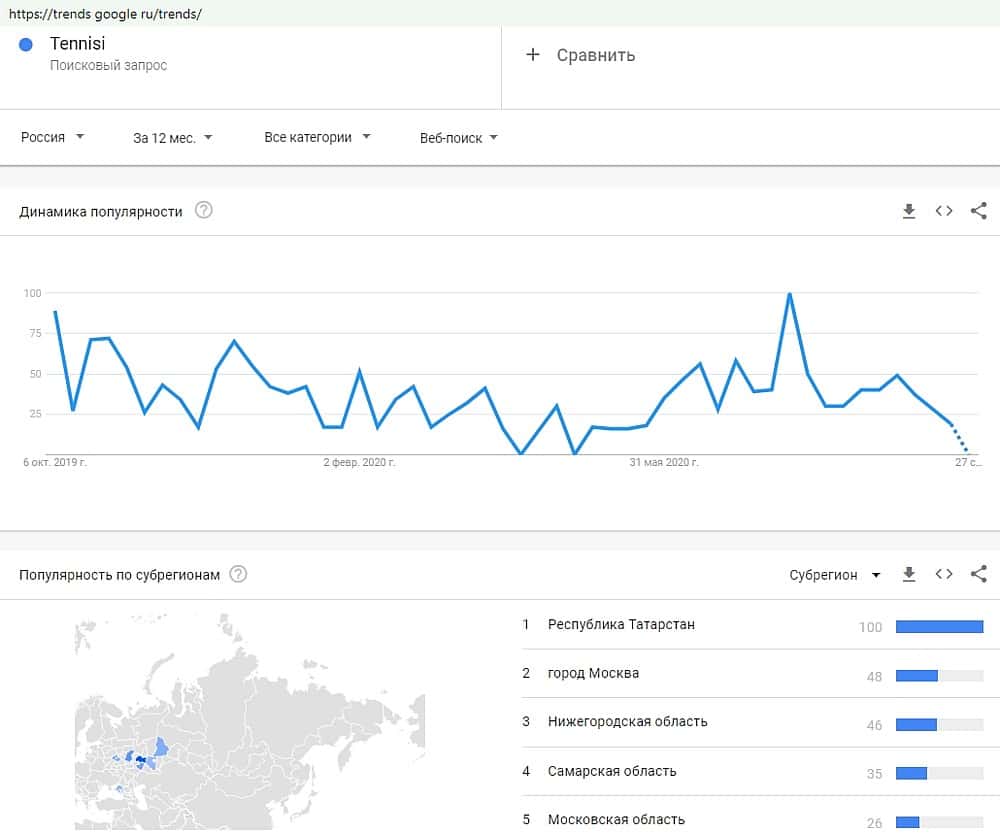The width and height of the screenshot is (1000, 833).
Task: Open the Россия country dropdown
Action: coord(52,137)
